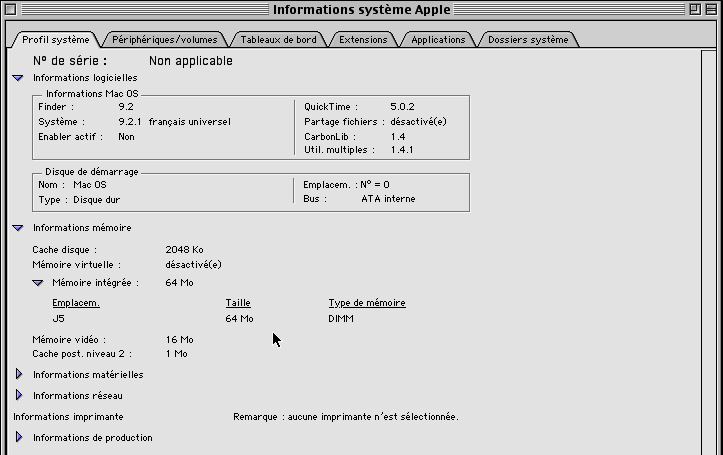This screenshot has width=723, height=455.
Task: Click the window collapse (windowshade) box
Action: 711,9
